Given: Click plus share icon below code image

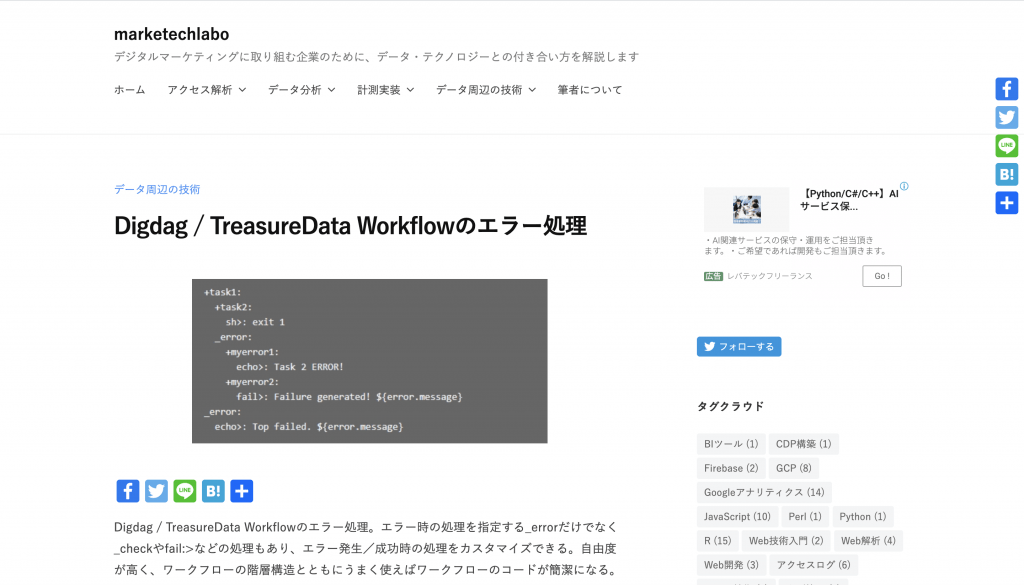Looking at the screenshot, I should [x=242, y=491].
